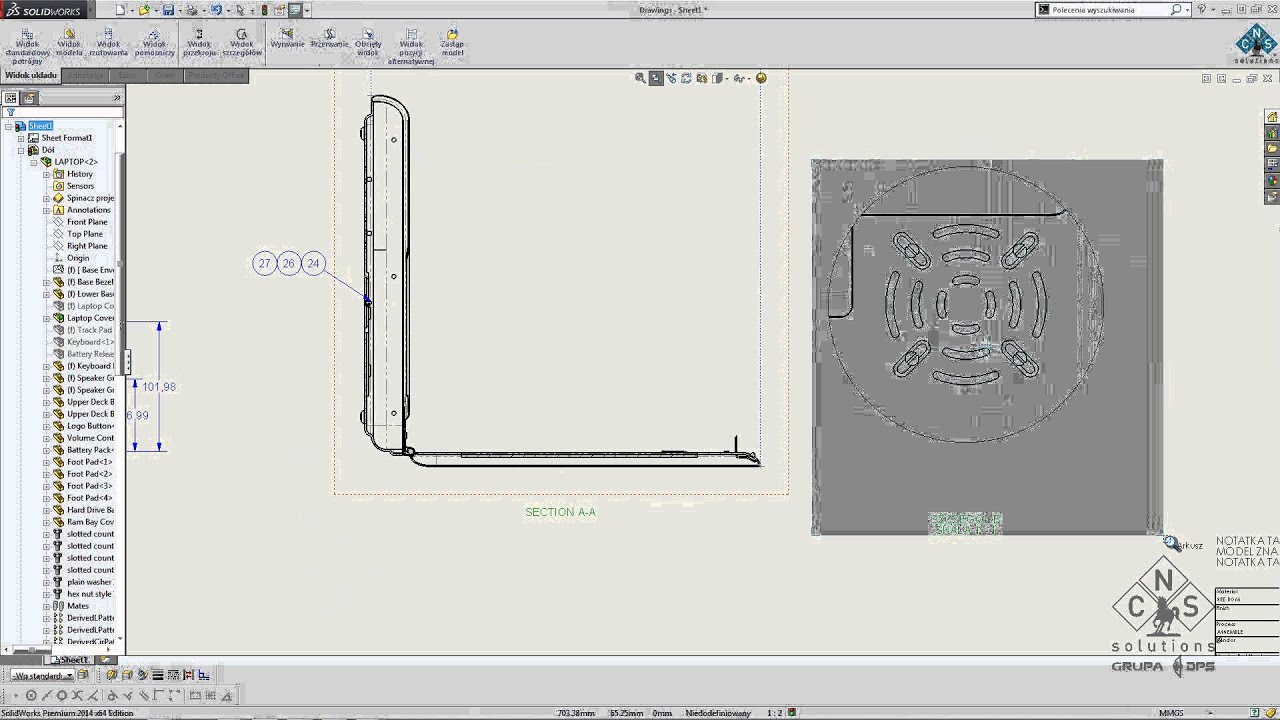Open file folder icon in top toolbar
Screen dimensions: 1280x720
pyautogui.click(x=144, y=10)
